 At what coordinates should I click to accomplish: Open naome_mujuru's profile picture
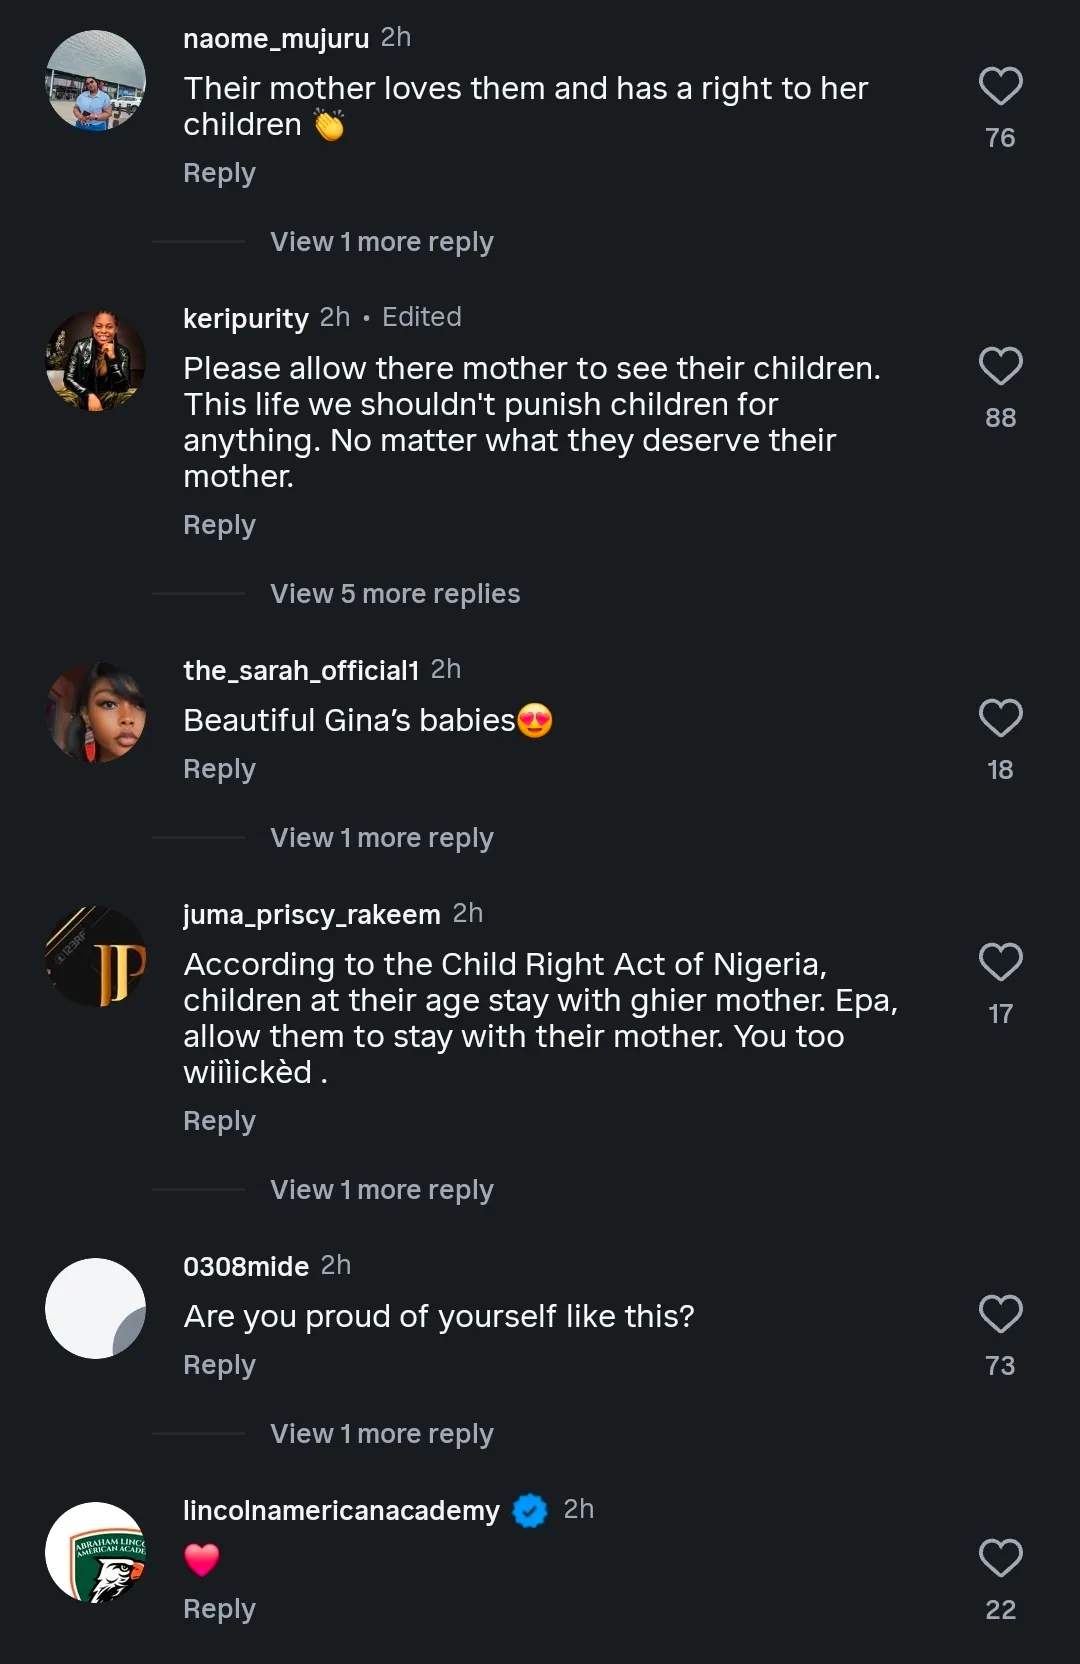click(96, 81)
